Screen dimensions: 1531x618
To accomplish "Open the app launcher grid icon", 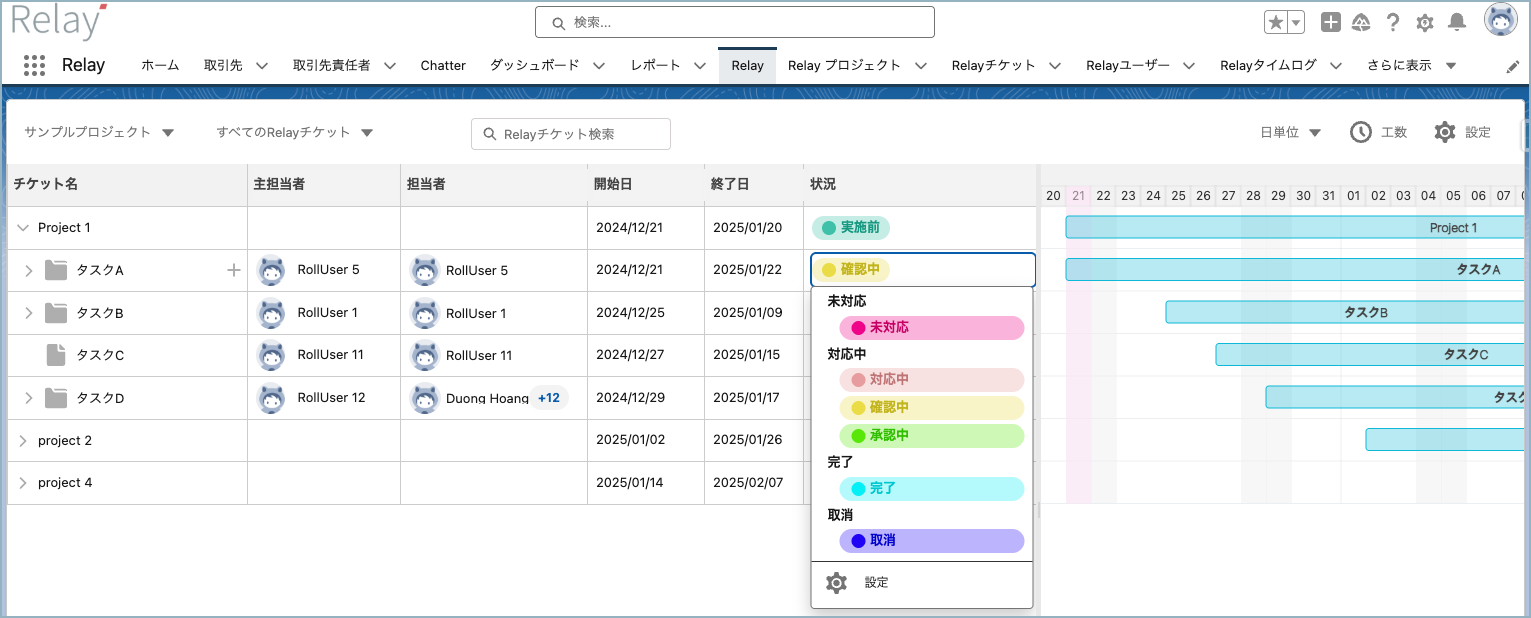I will click(x=34, y=65).
